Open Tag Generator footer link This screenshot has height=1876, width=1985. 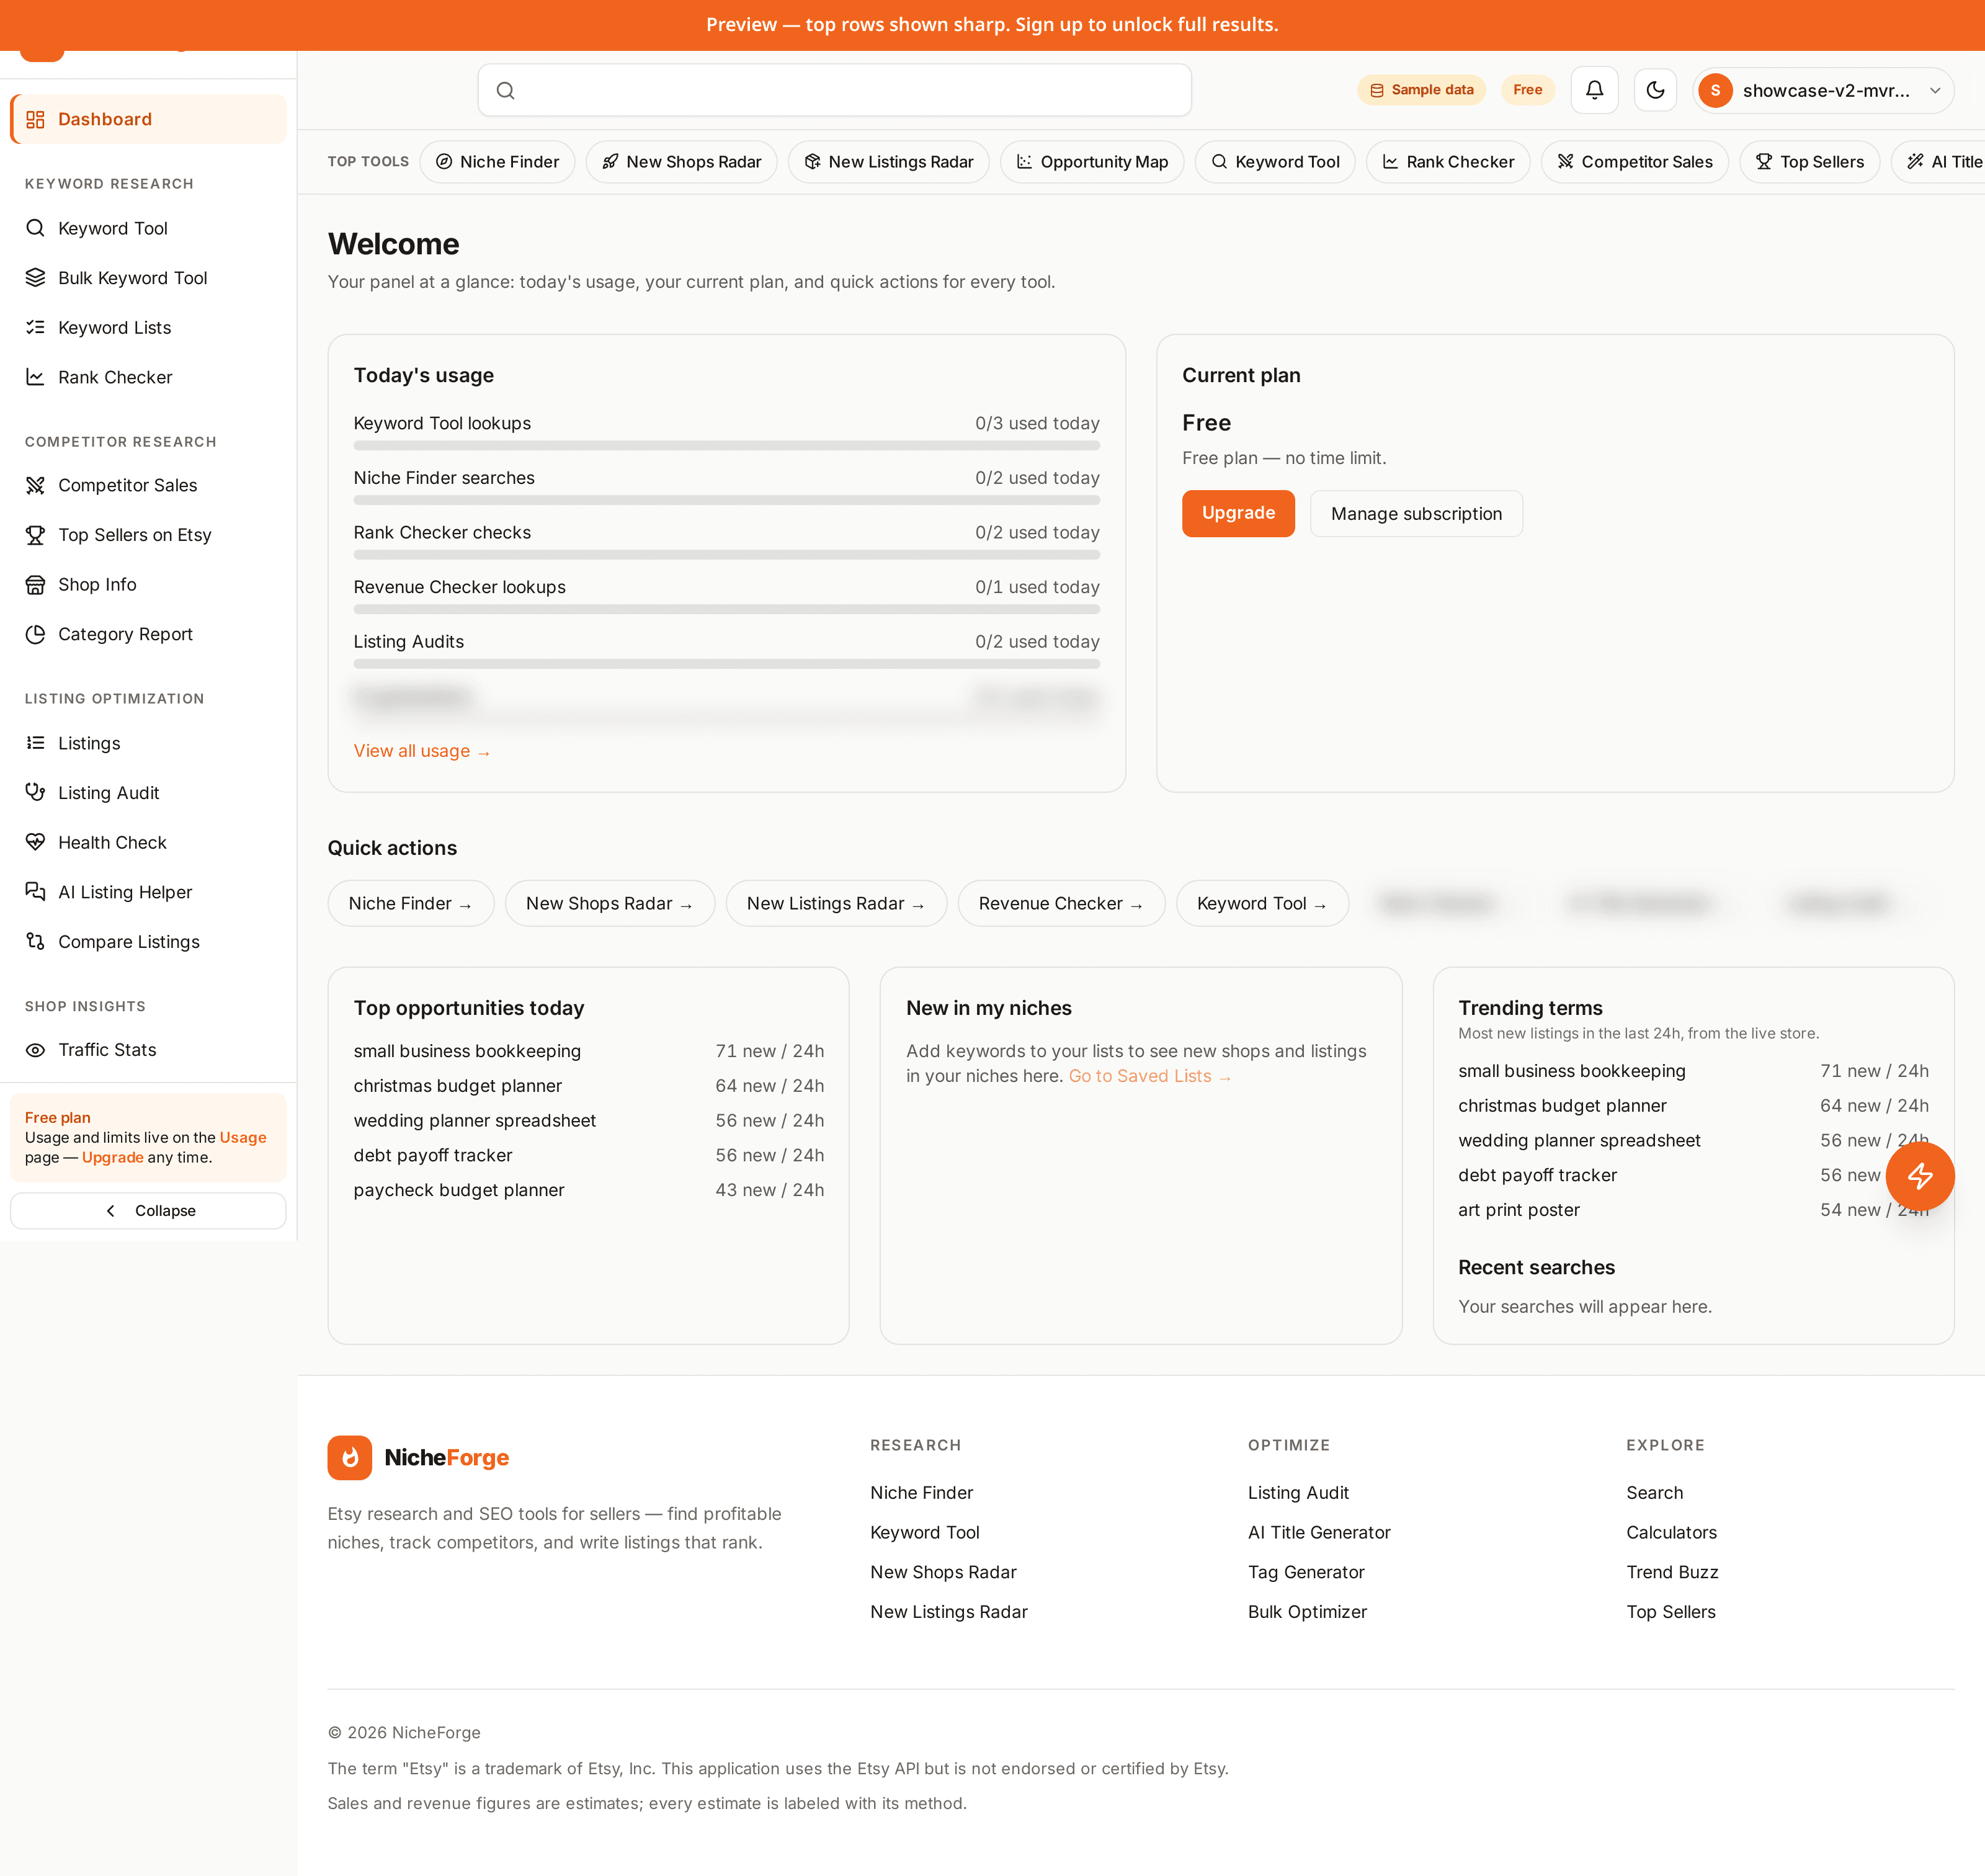tap(1306, 1572)
